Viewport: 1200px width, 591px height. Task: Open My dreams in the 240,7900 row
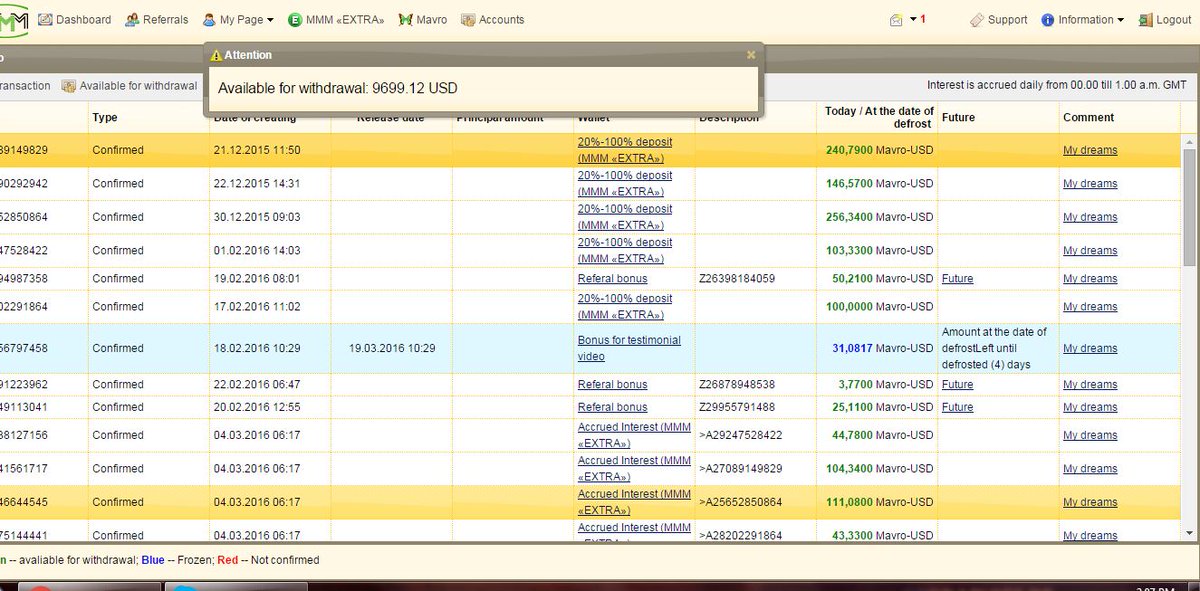pyautogui.click(x=1090, y=151)
